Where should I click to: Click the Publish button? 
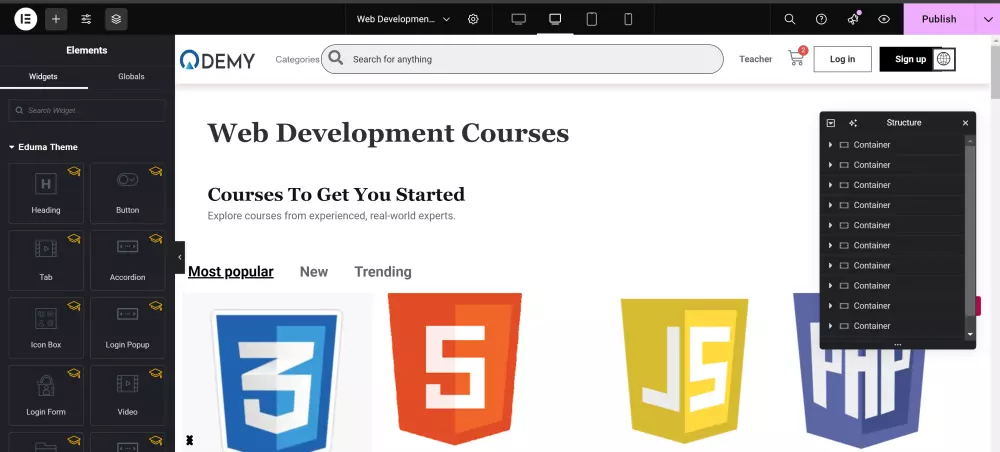coord(939,19)
